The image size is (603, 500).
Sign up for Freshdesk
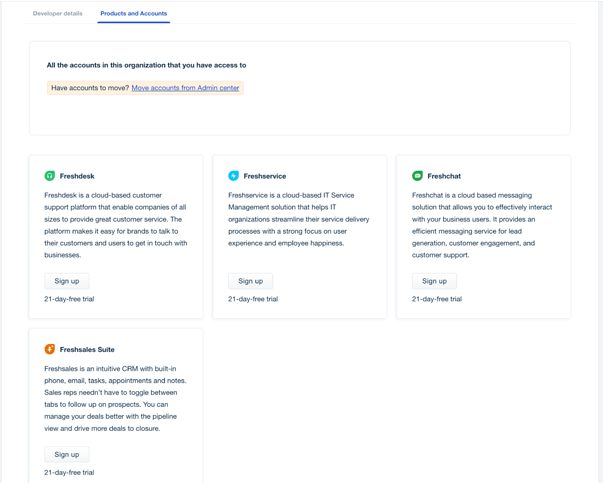click(x=67, y=281)
